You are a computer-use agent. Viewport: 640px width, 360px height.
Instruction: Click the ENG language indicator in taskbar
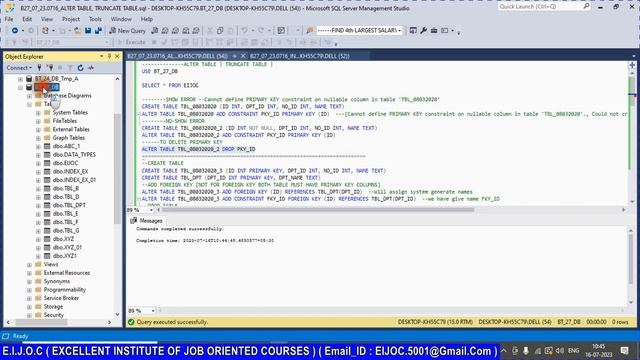click(x=573, y=351)
